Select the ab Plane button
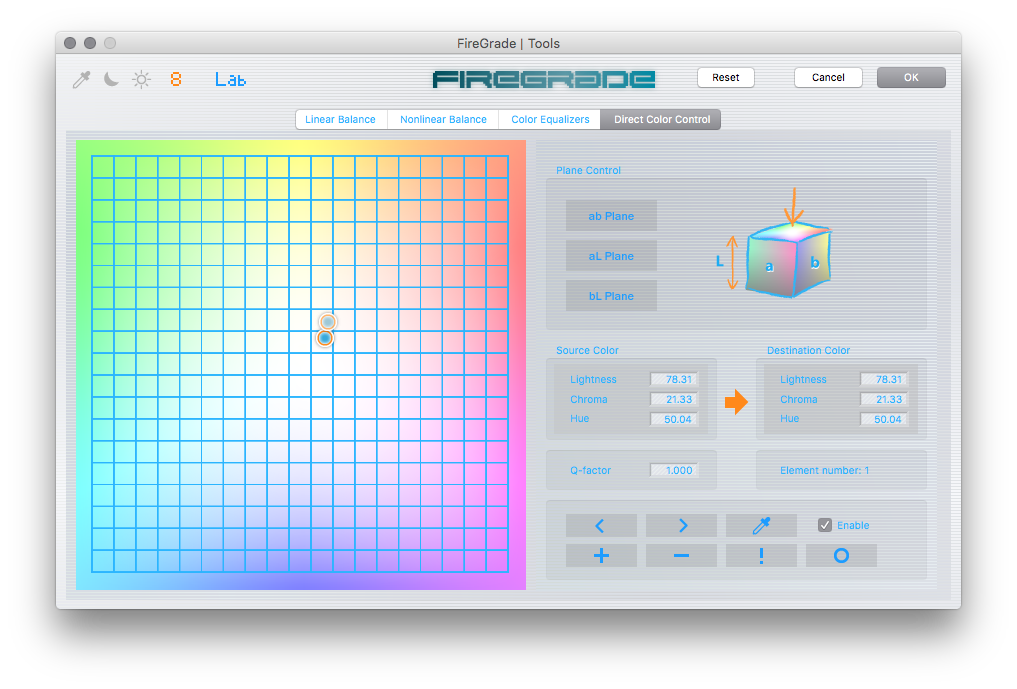1017x689 pixels. coord(611,216)
